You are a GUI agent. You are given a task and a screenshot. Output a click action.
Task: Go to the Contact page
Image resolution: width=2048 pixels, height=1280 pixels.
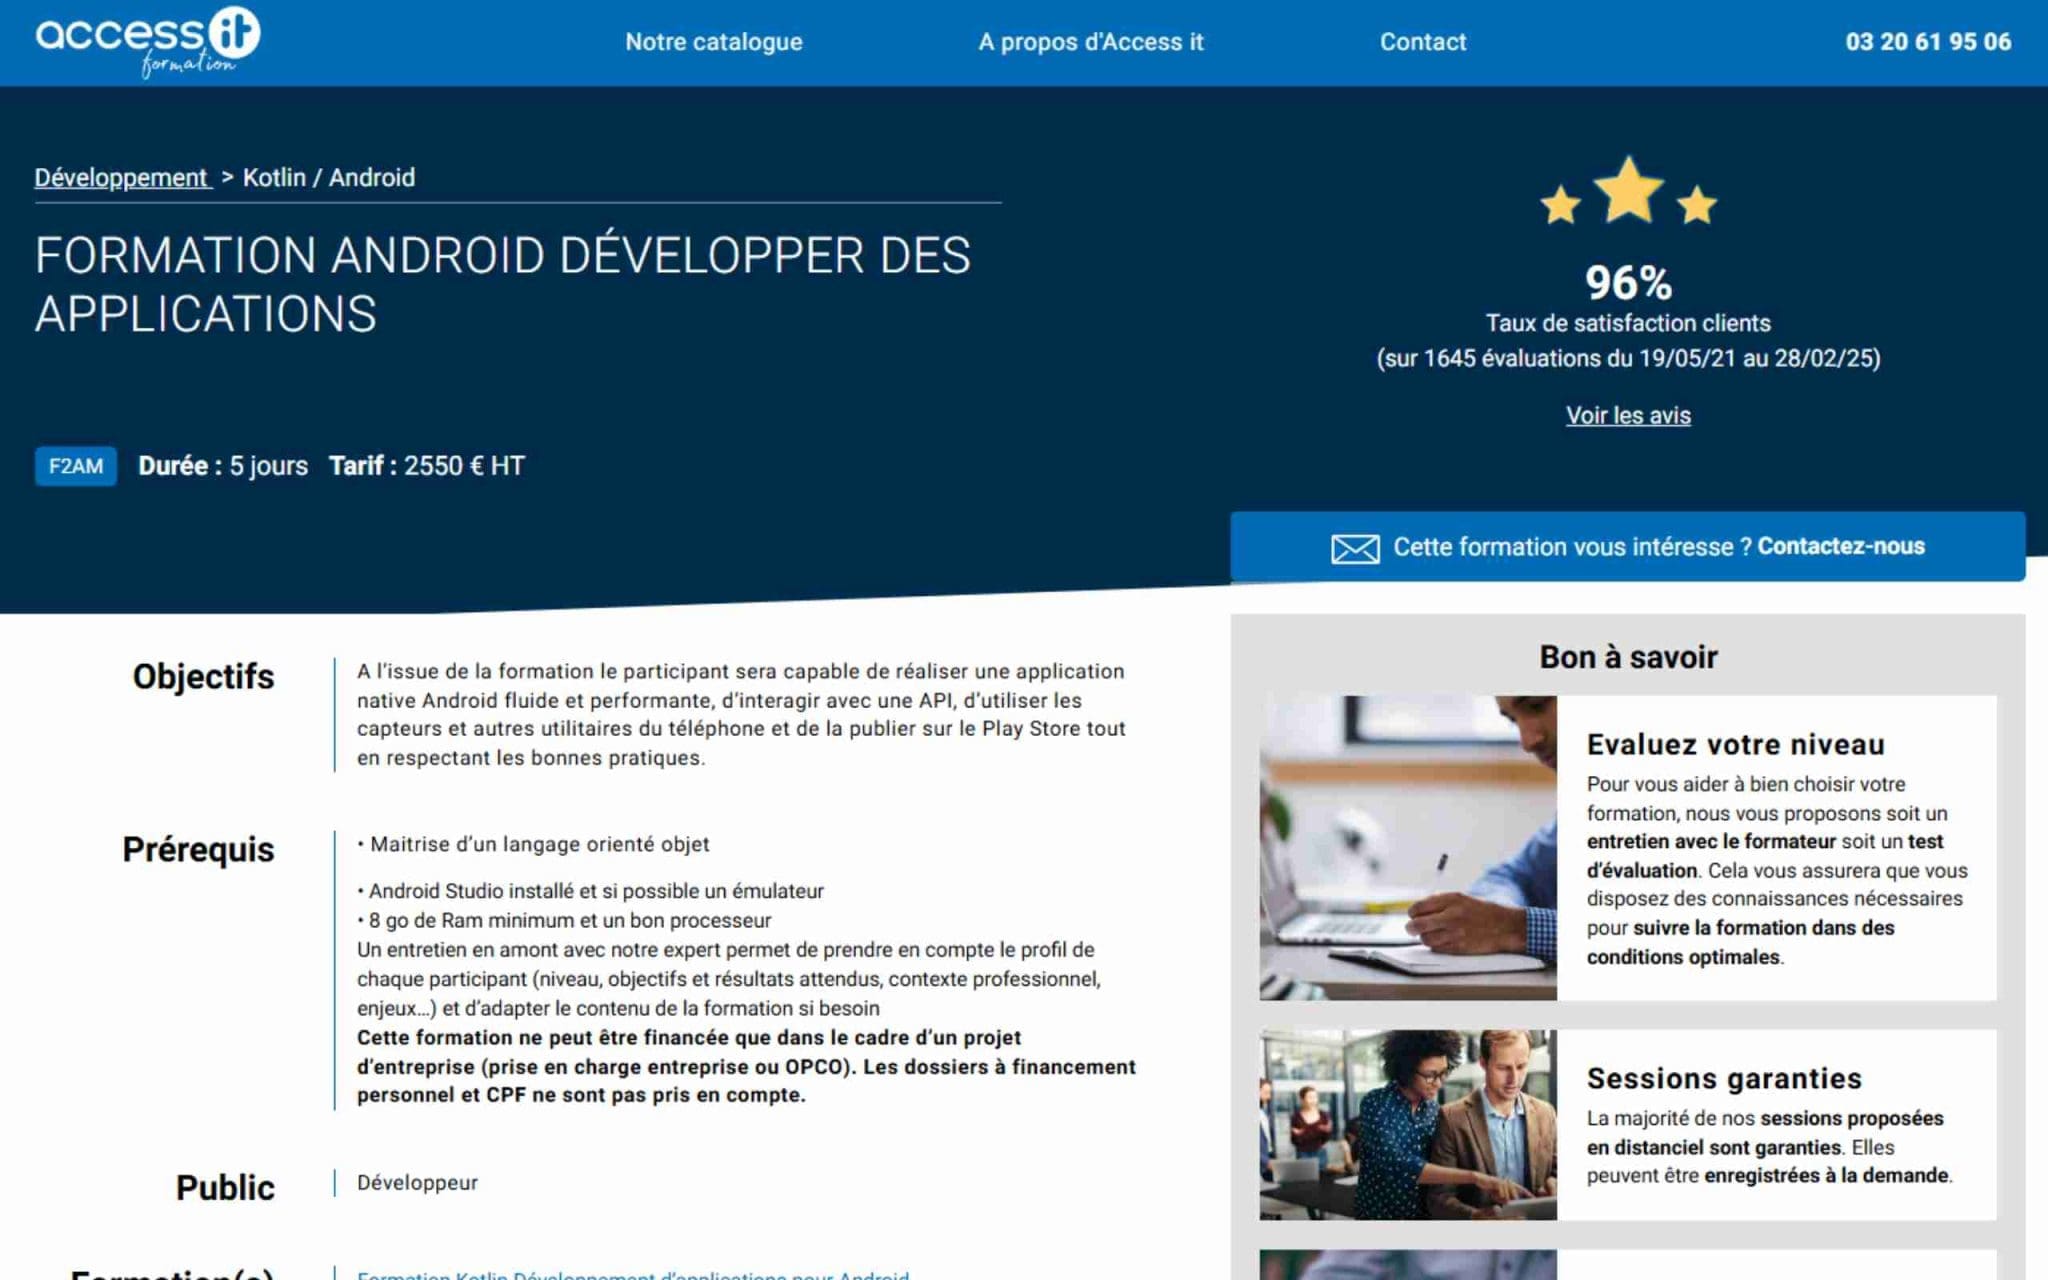[1423, 42]
